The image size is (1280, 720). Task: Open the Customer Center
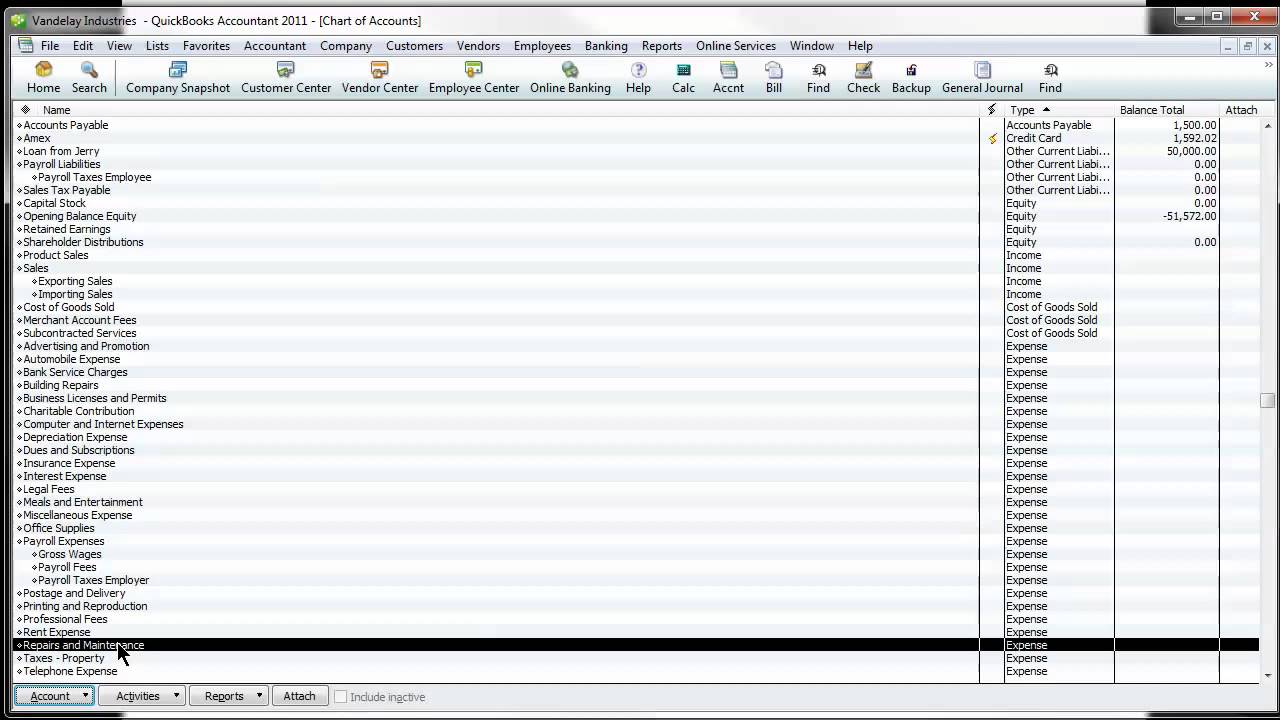[286, 78]
